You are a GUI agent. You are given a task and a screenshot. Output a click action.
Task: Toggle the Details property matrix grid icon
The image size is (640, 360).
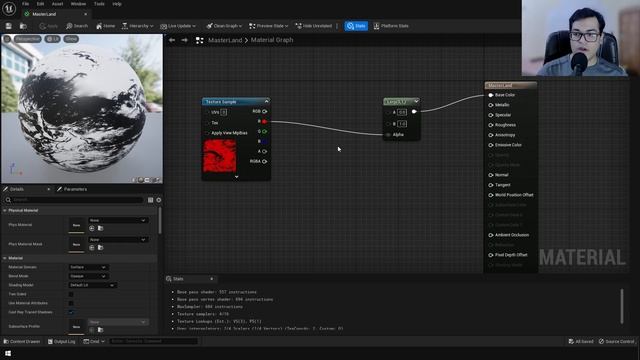tap(150, 200)
